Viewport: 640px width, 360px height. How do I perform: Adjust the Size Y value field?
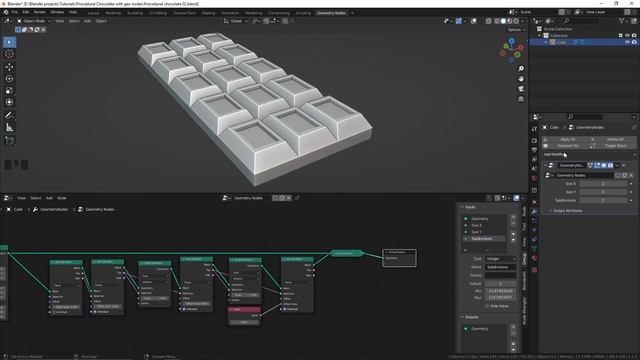tap(603, 192)
